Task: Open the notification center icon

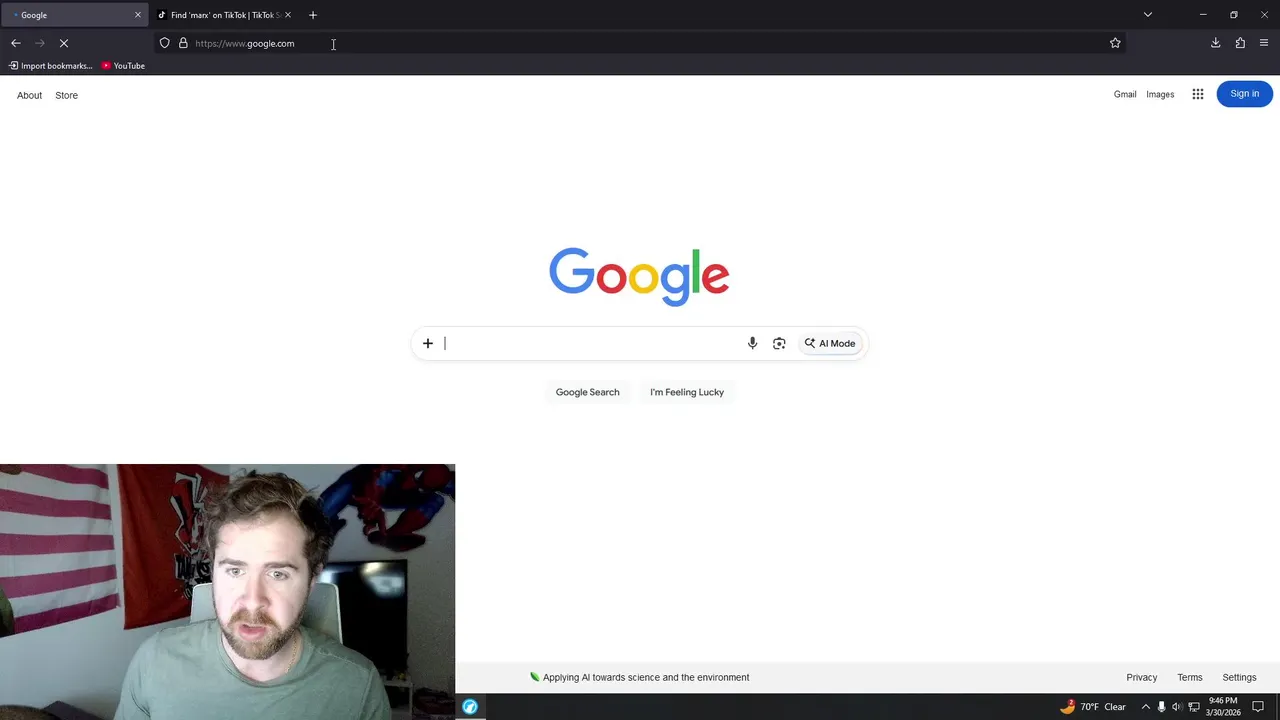Action: 1259,707
